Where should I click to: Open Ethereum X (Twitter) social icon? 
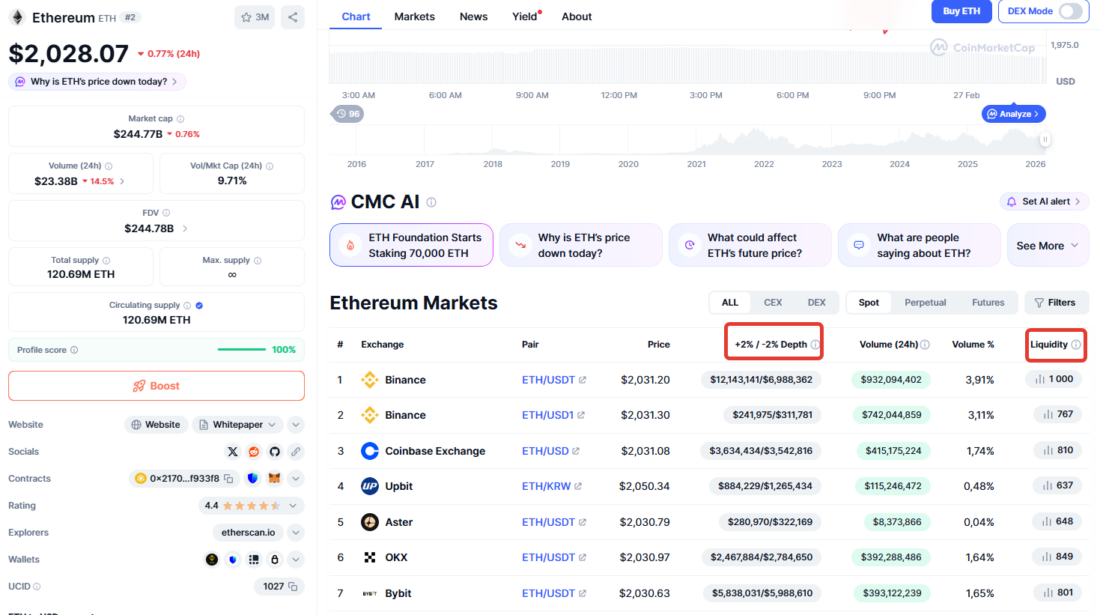232,452
